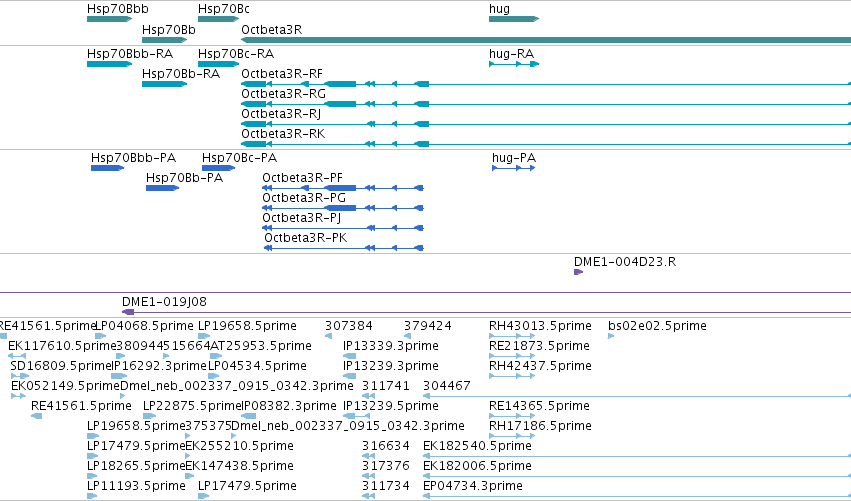Open EST IP08382.3prime
The height and width of the screenshot is (501, 851).
pos(289,407)
